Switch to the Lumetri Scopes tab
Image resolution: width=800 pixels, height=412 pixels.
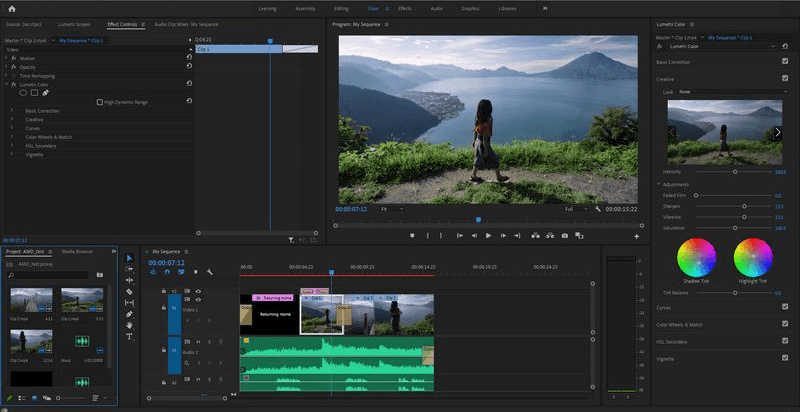point(73,23)
